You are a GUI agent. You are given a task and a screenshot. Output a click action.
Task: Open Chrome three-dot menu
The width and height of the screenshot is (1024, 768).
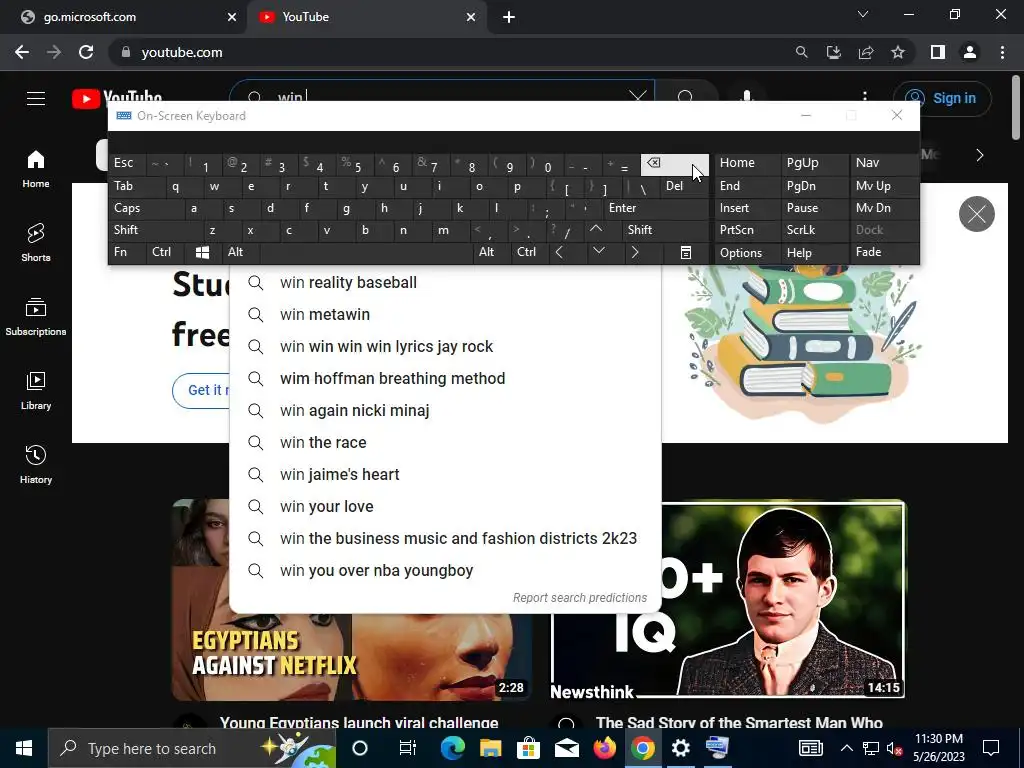tap(1002, 52)
